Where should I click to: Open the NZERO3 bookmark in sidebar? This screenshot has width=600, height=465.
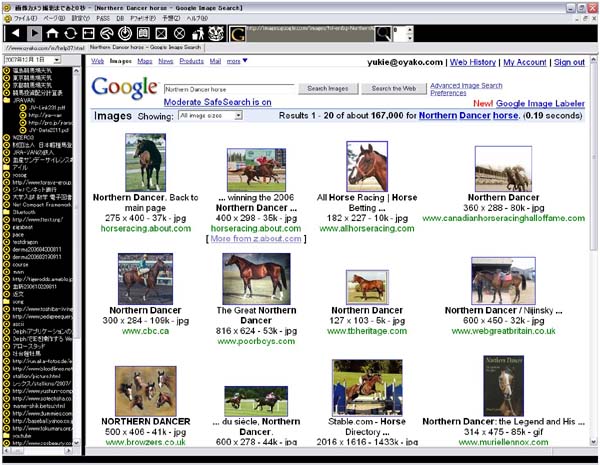click(x=24, y=137)
